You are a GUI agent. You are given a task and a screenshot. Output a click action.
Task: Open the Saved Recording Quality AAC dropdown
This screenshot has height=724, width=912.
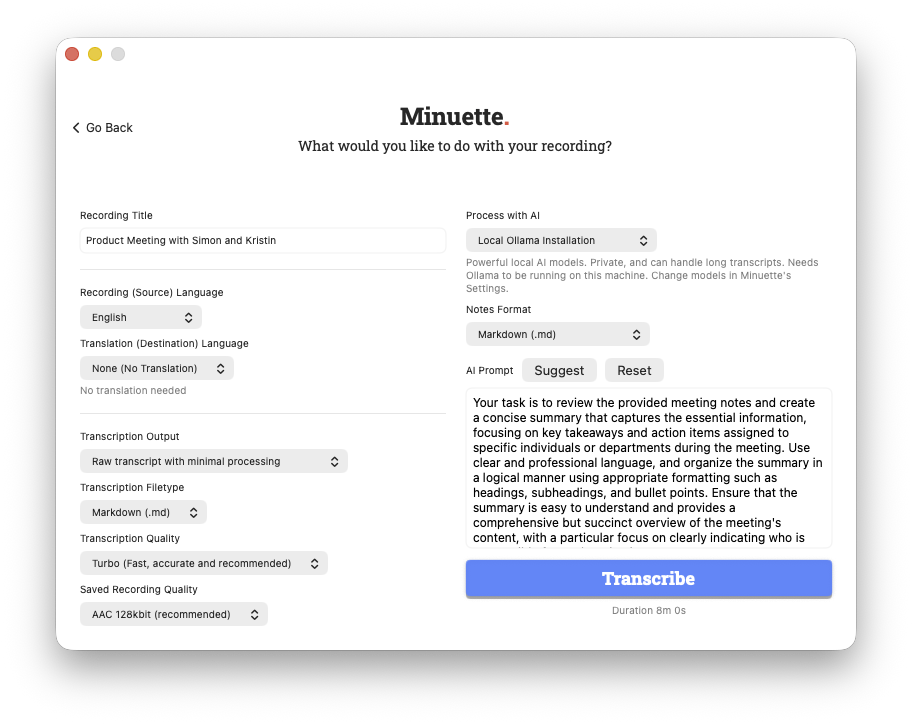[x=174, y=615]
